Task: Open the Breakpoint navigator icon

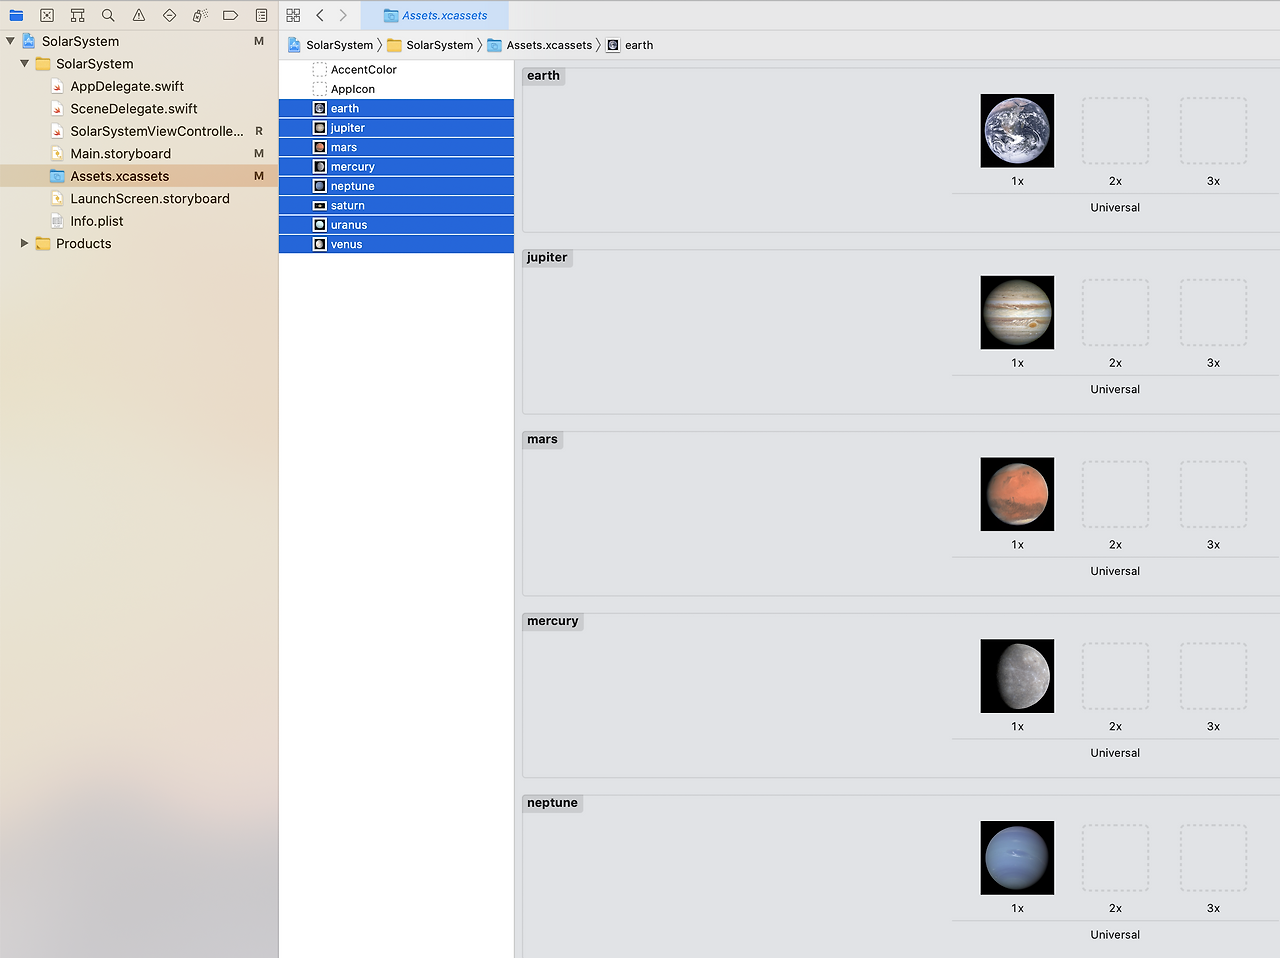Action: pos(230,15)
